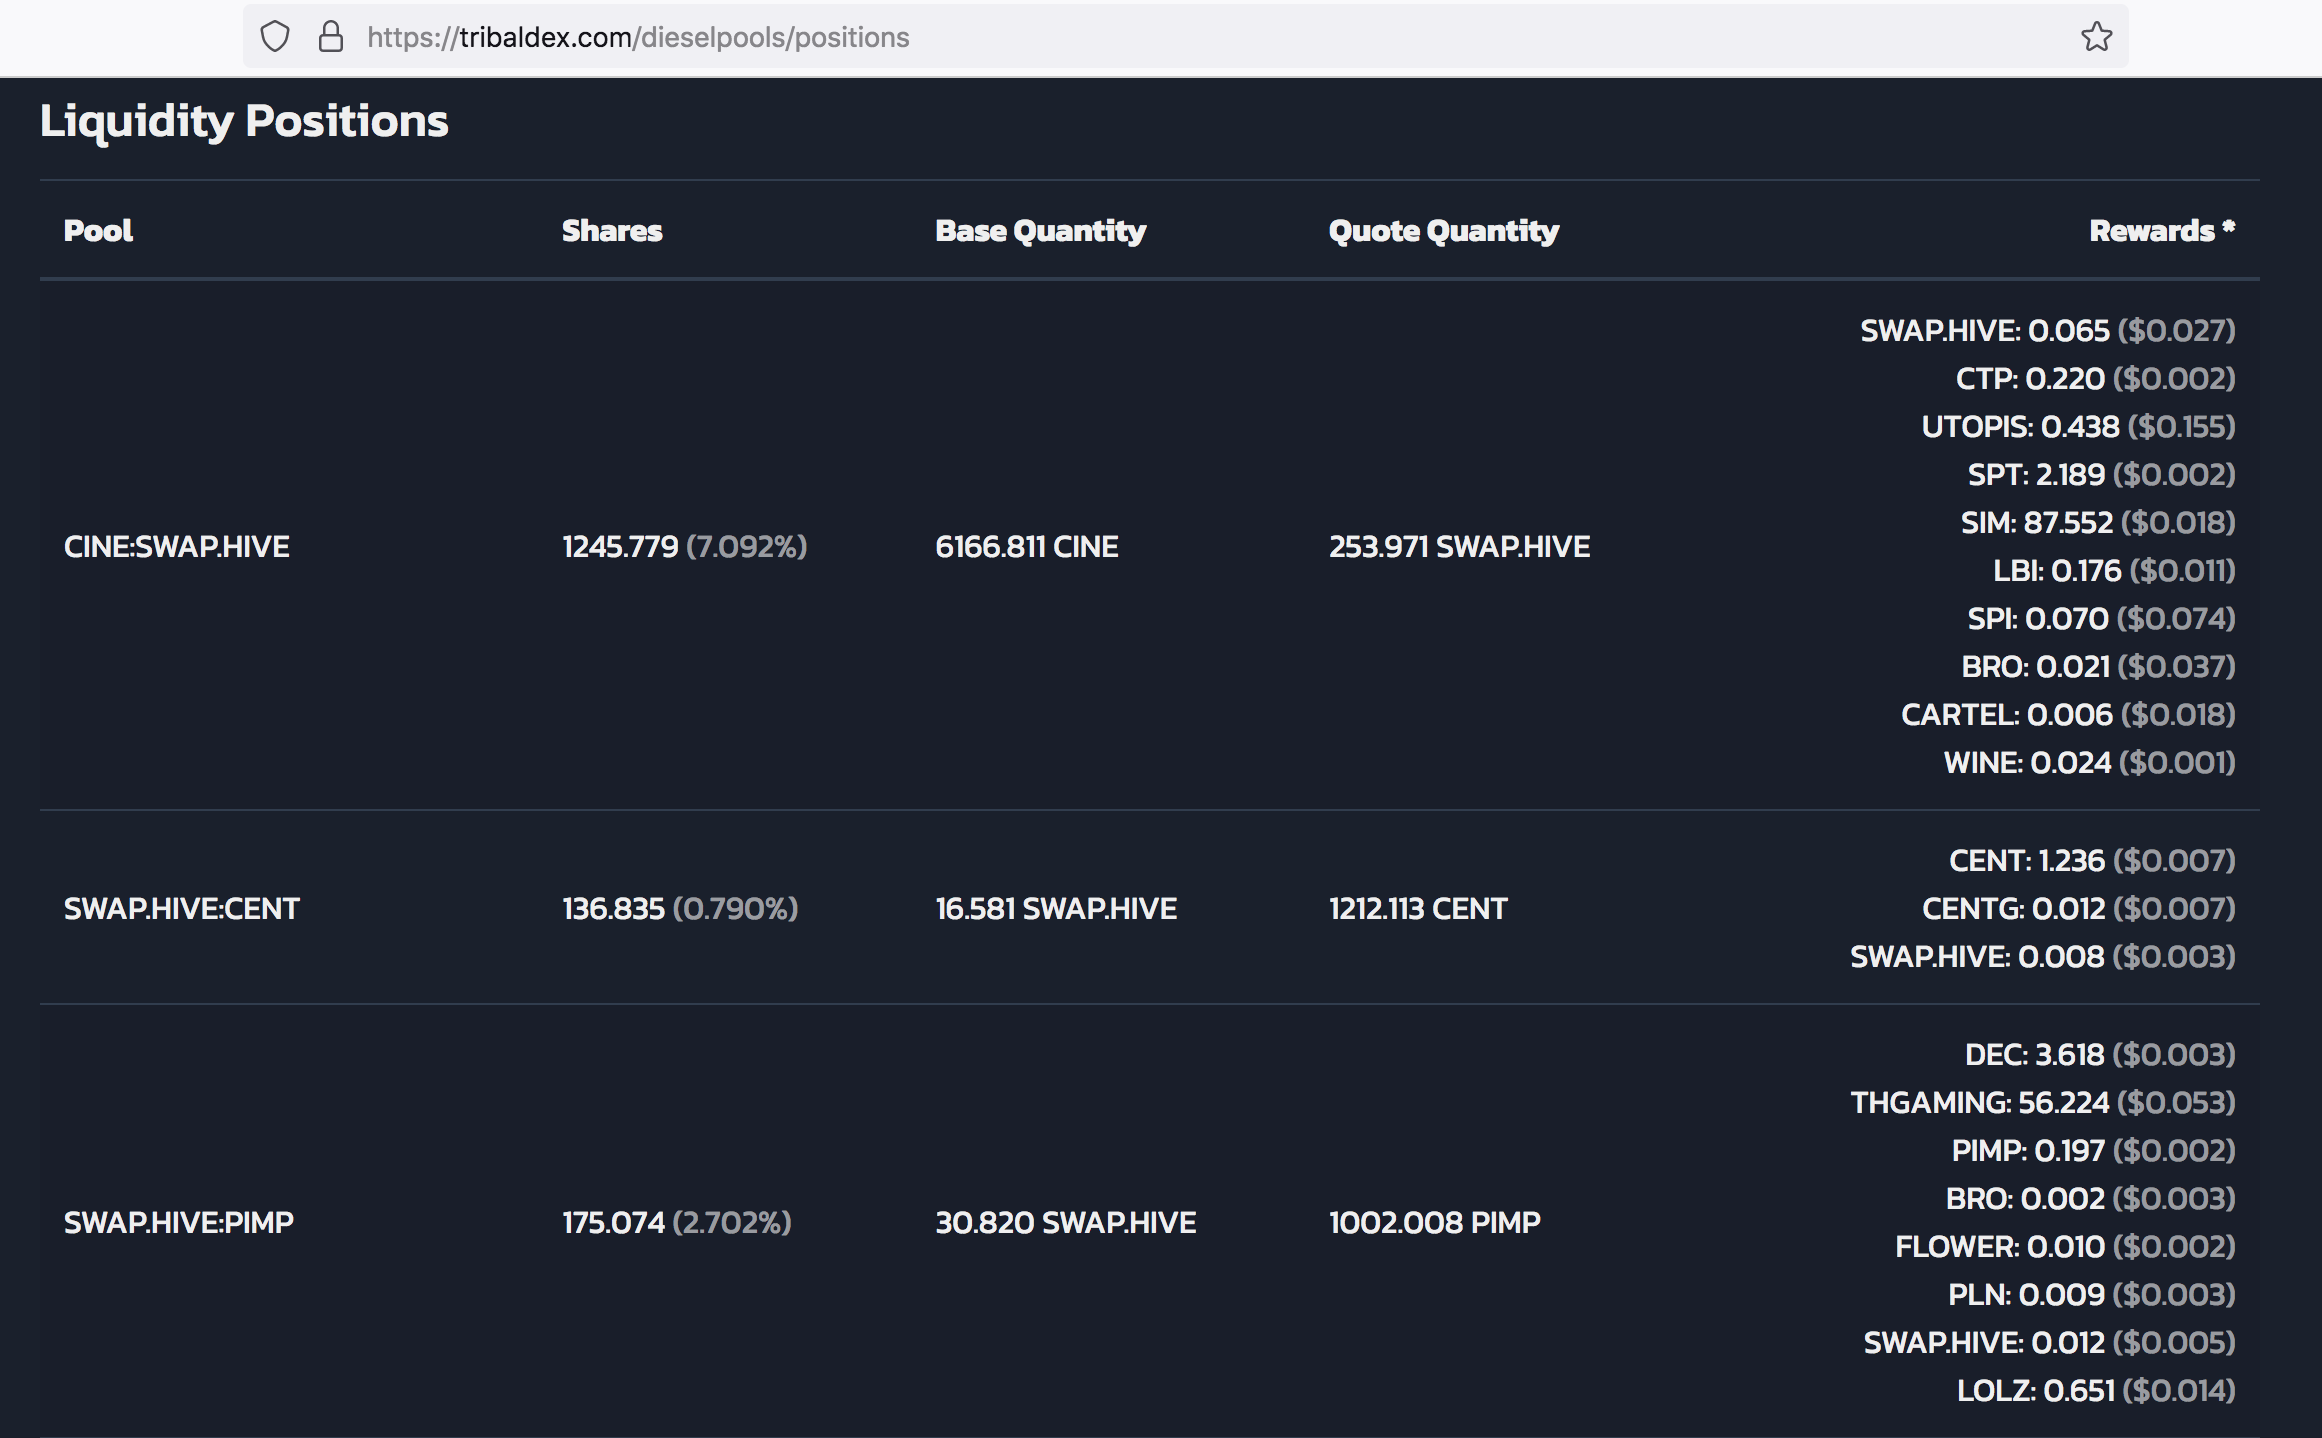The width and height of the screenshot is (2322, 1438).
Task: Click the Base Quantity column header
Action: pos(1040,231)
